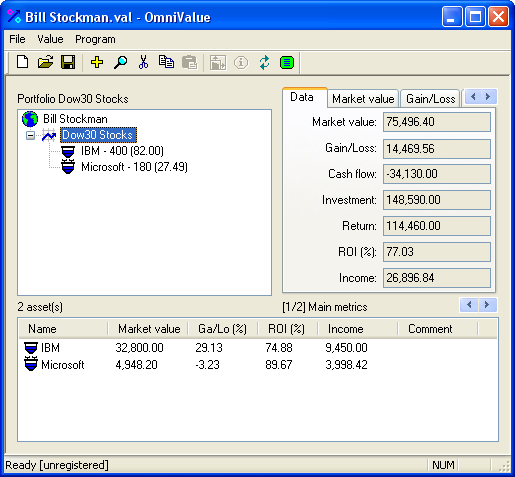515x477 pixels.
Task: Sort by the ROI (%) column header
Action: tap(286, 329)
